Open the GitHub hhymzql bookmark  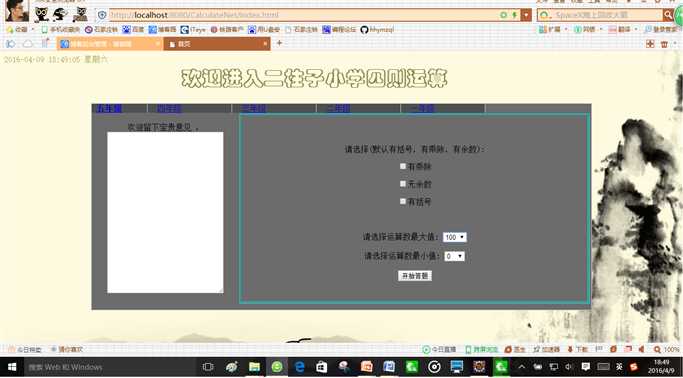[x=377, y=30]
